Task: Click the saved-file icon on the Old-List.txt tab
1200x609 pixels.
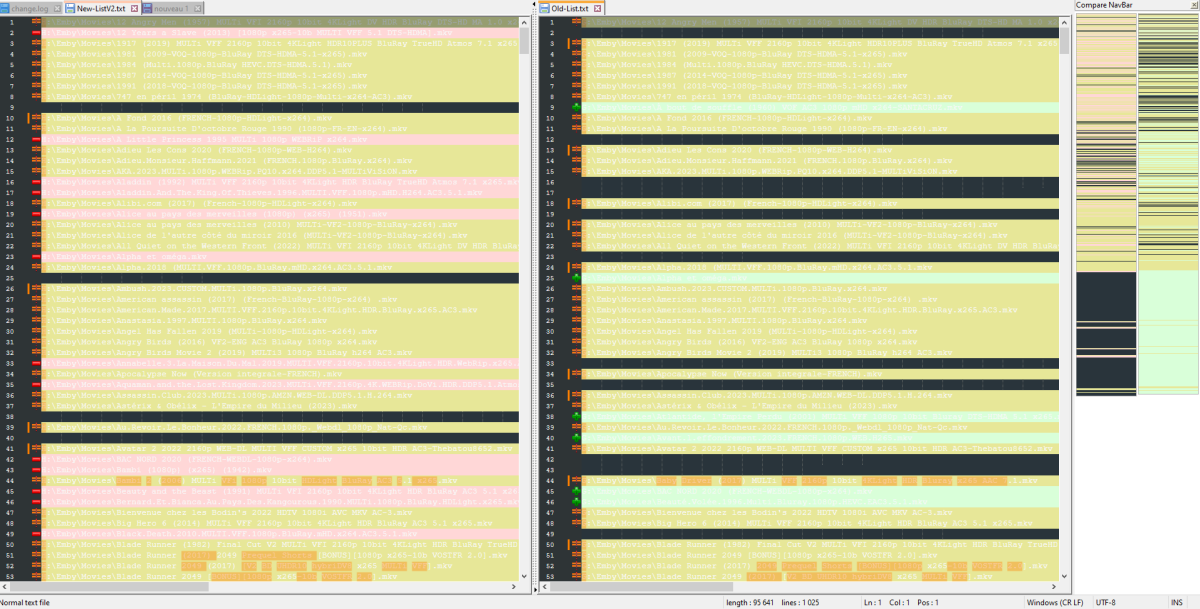Action: coord(546,7)
